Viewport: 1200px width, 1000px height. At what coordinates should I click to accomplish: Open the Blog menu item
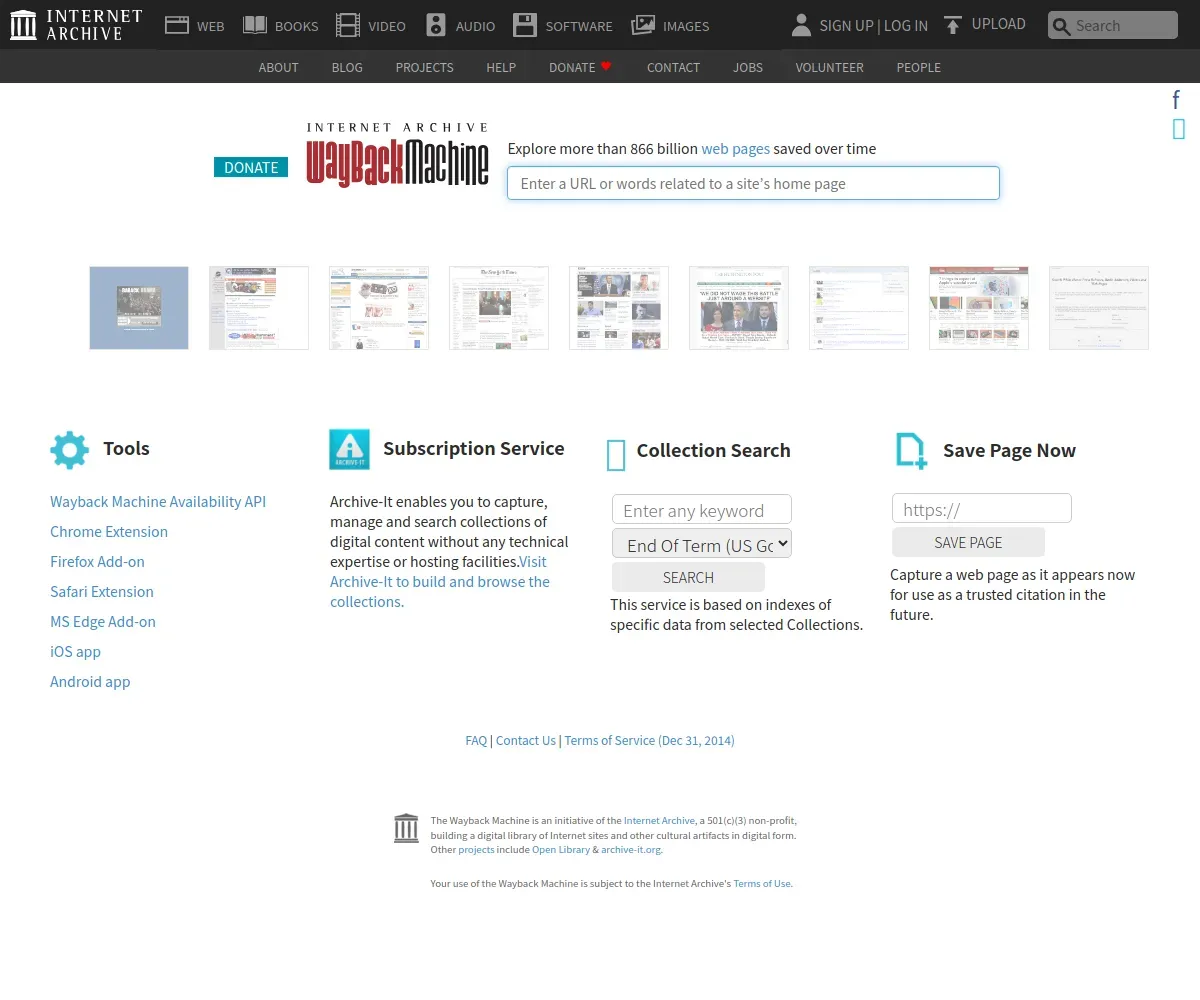point(347,67)
